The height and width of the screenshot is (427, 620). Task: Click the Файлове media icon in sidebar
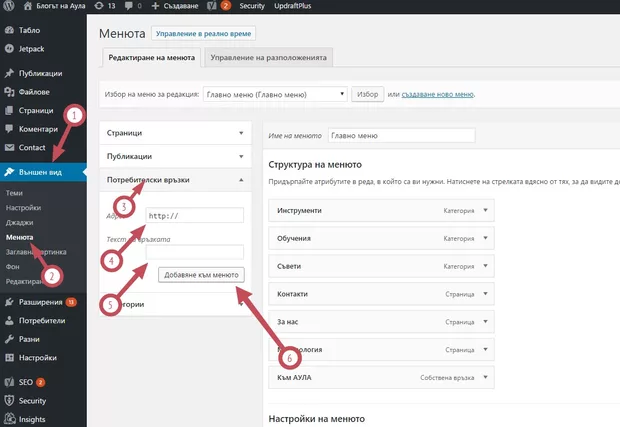[9, 92]
